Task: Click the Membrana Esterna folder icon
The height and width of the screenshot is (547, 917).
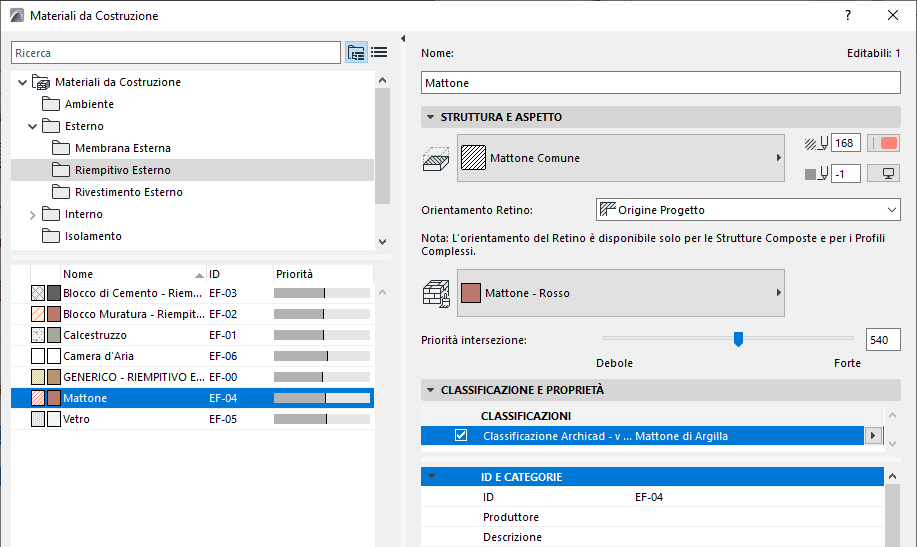Action: coord(61,148)
